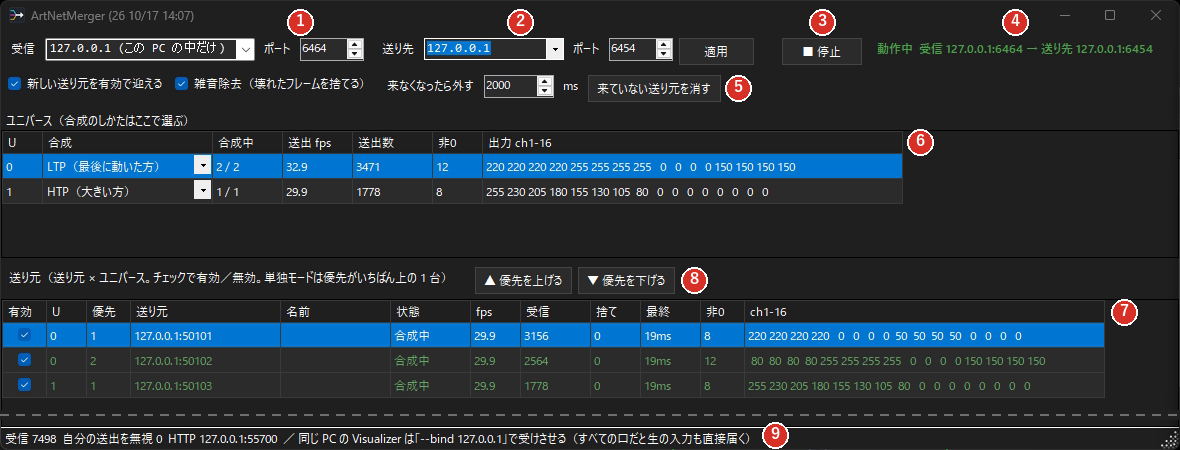Minimize the ArtNetMerger window

[x=1065, y=15]
